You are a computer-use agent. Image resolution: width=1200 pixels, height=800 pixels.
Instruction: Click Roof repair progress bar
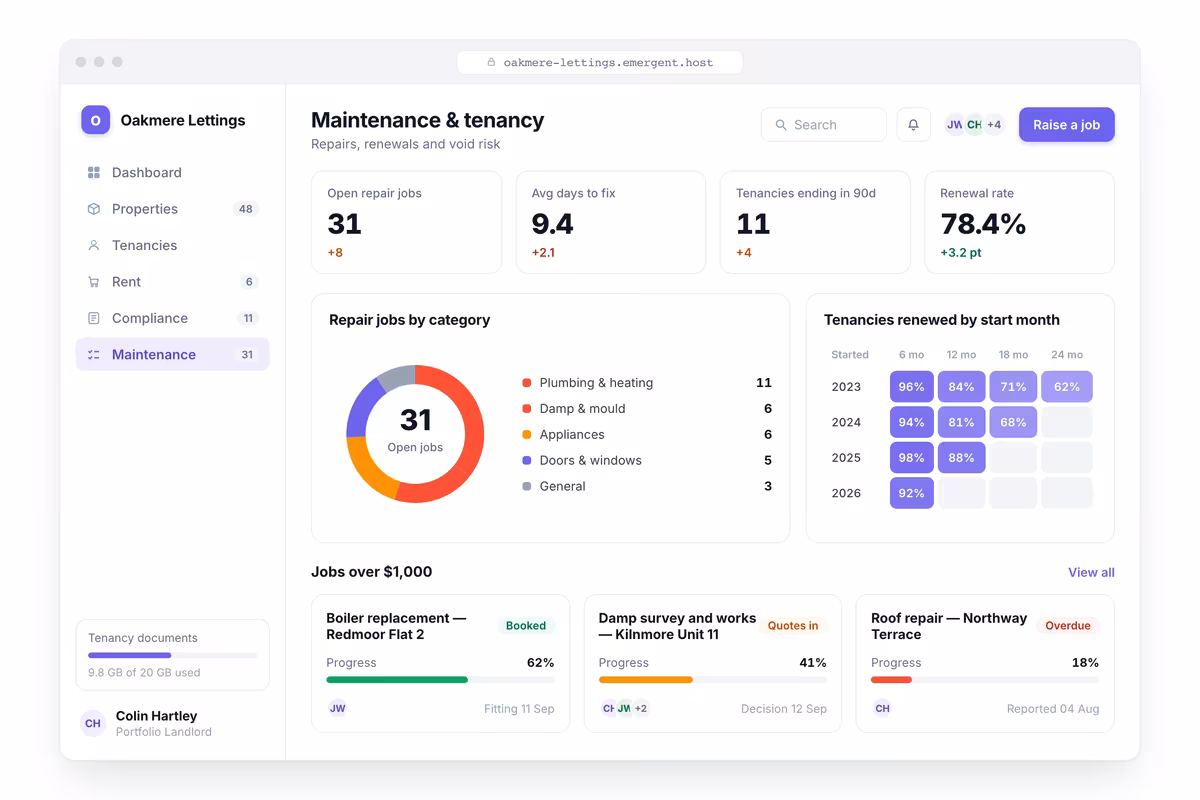[x=985, y=680]
